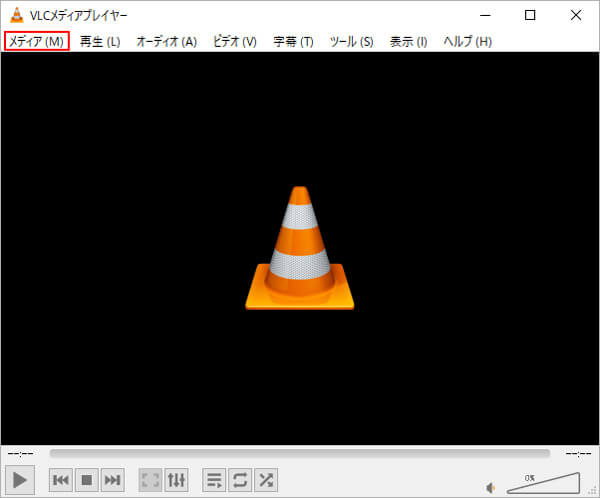Screen dimensions: 600x498
Task: Mute audio via speaker icon
Action: coord(491,488)
